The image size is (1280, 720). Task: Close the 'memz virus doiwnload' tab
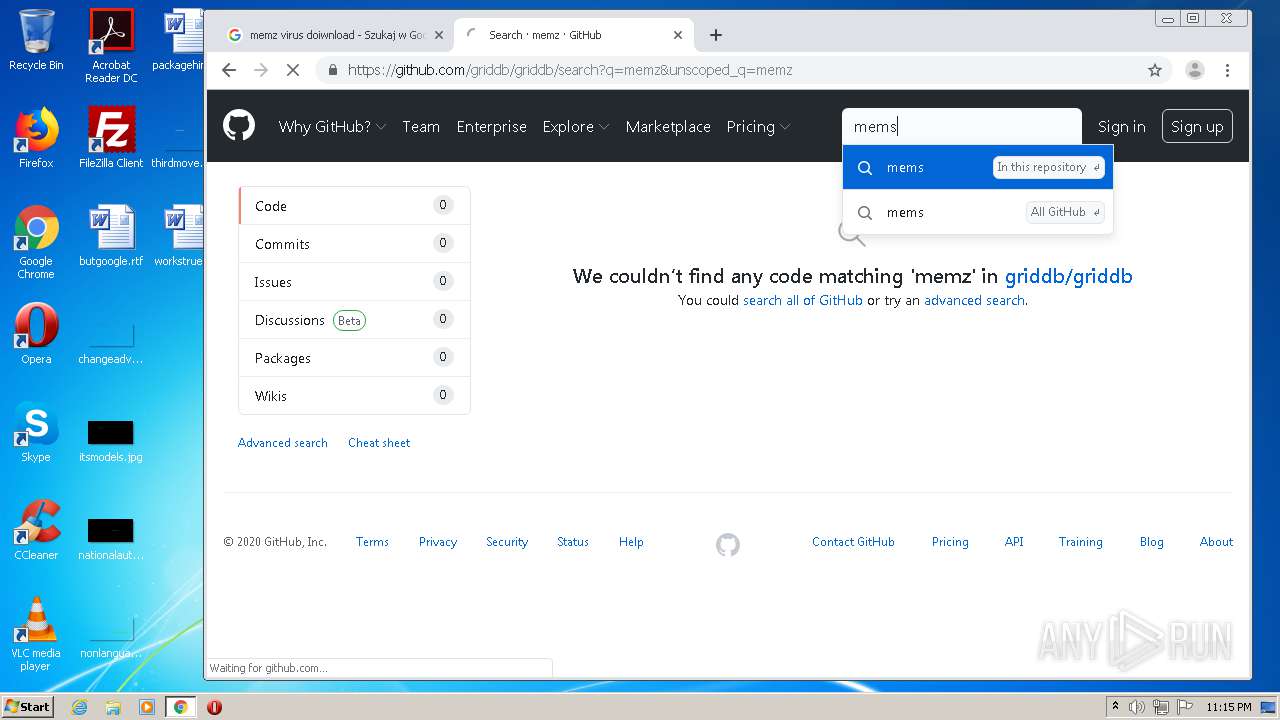438,35
